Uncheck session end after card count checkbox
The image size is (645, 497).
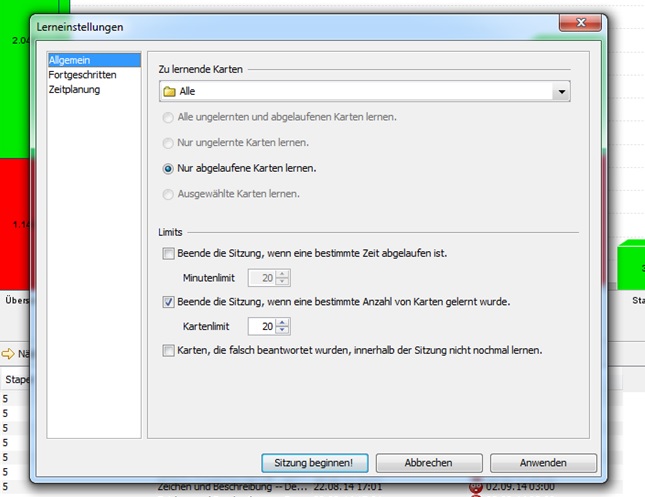[x=168, y=302]
